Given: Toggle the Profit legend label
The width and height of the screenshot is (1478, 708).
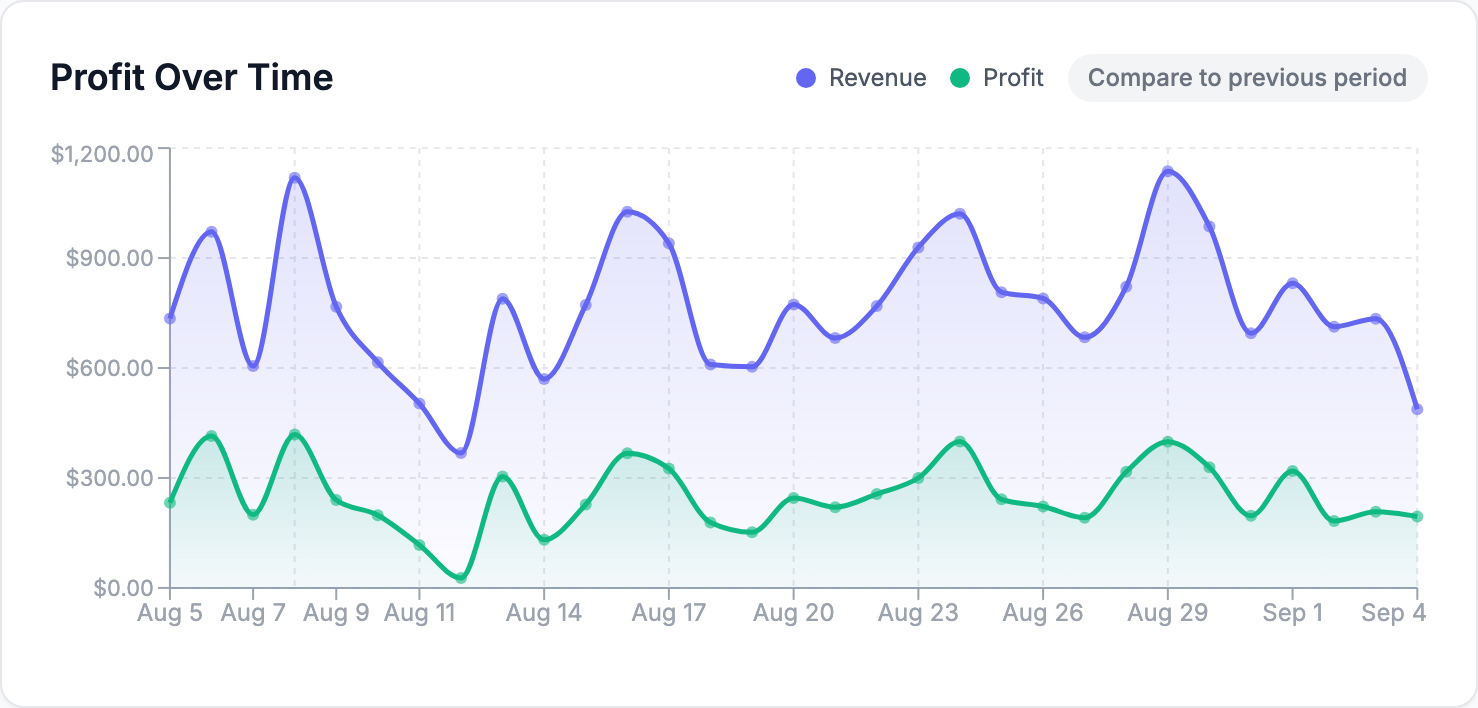Looking at the screenshot, I should [x=1013, y=78].
